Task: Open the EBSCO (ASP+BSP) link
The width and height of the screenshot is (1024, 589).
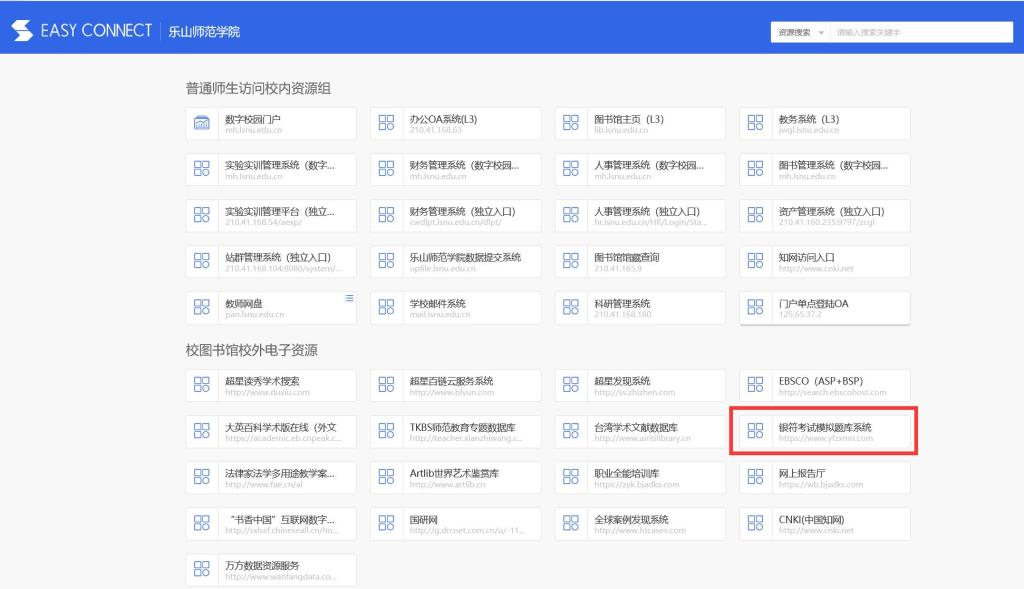Action: point(825,385)
